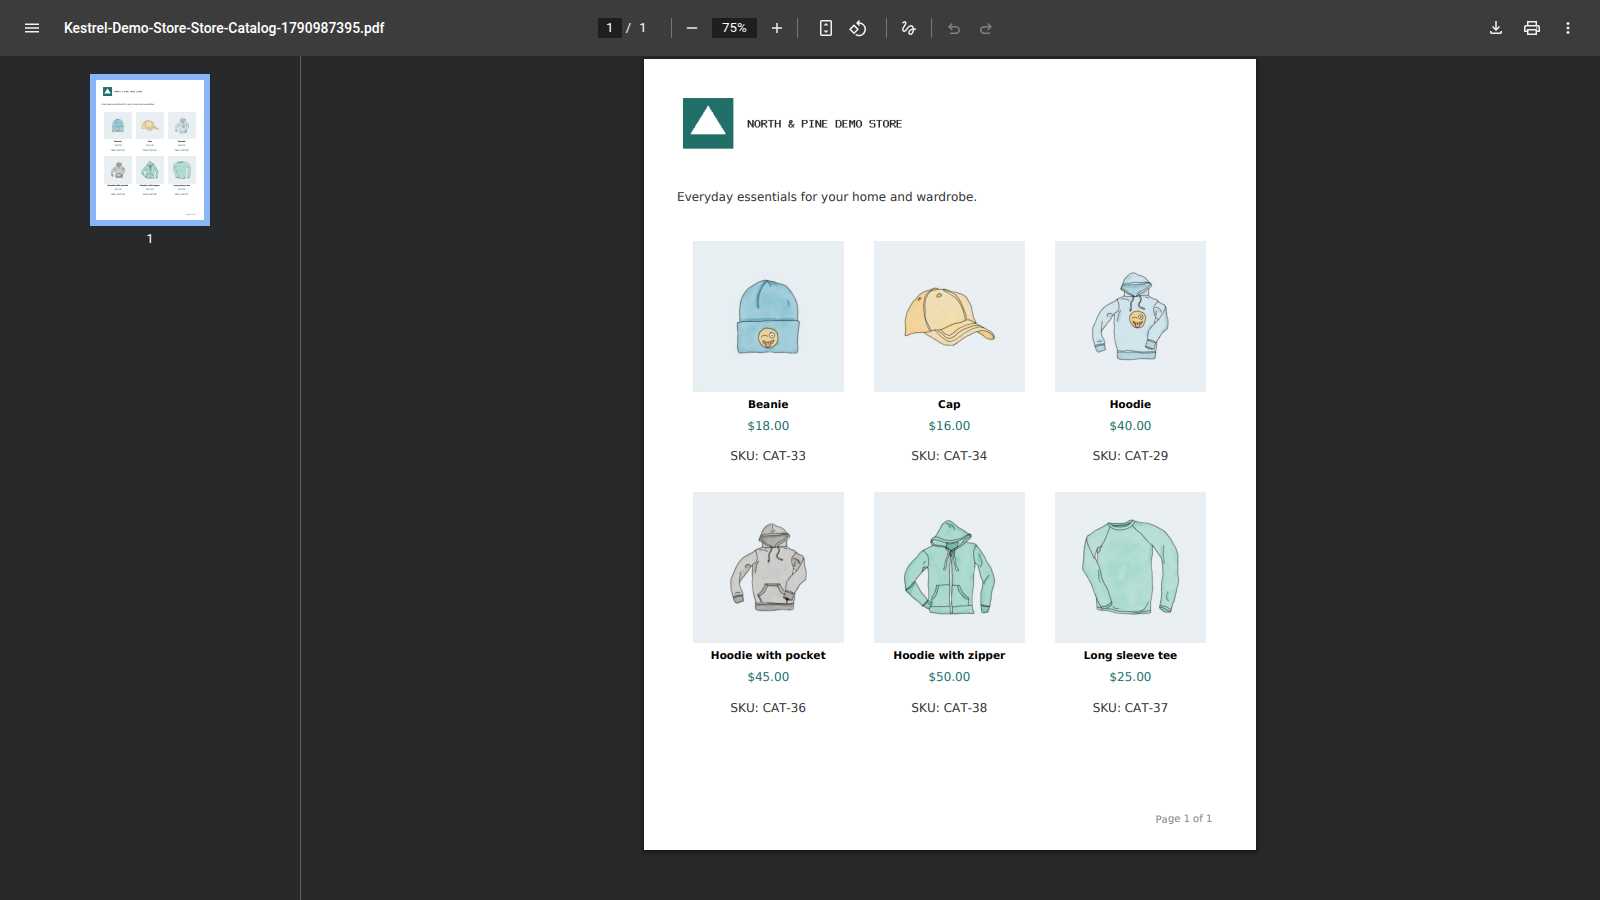
Task: Click the zoom out minus button
Action: [x=691, y=28]
